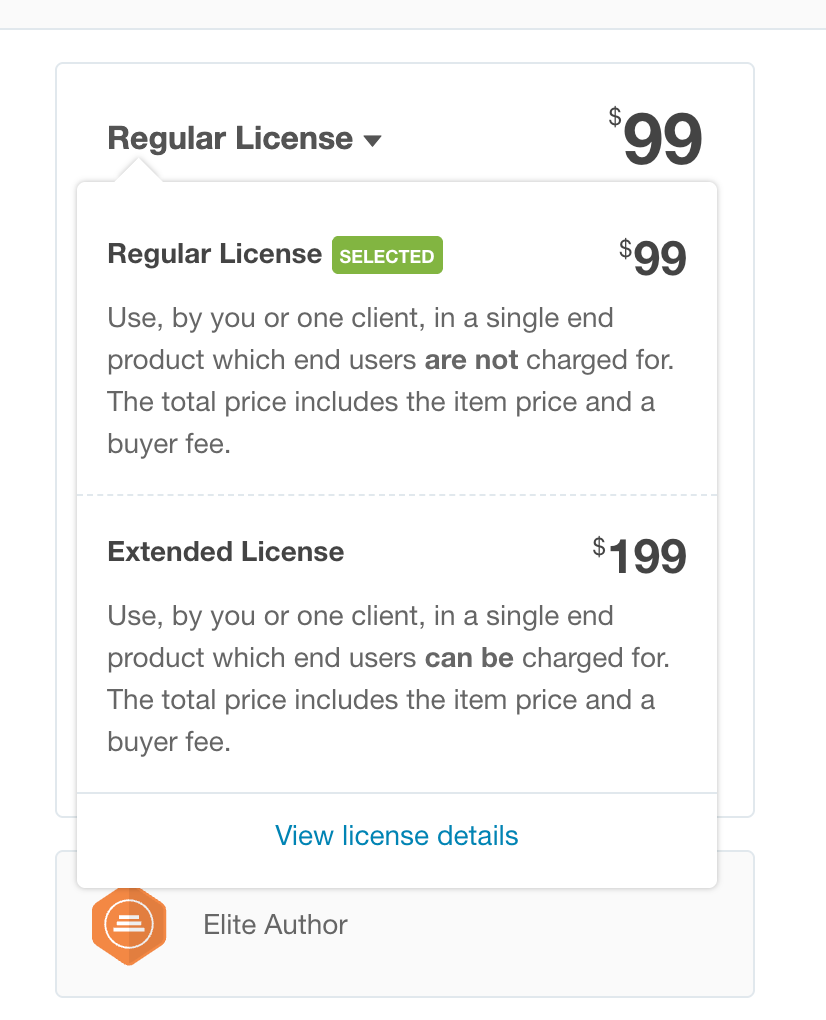
Task: Click the Regular License description paragraph
Action: 390,381
